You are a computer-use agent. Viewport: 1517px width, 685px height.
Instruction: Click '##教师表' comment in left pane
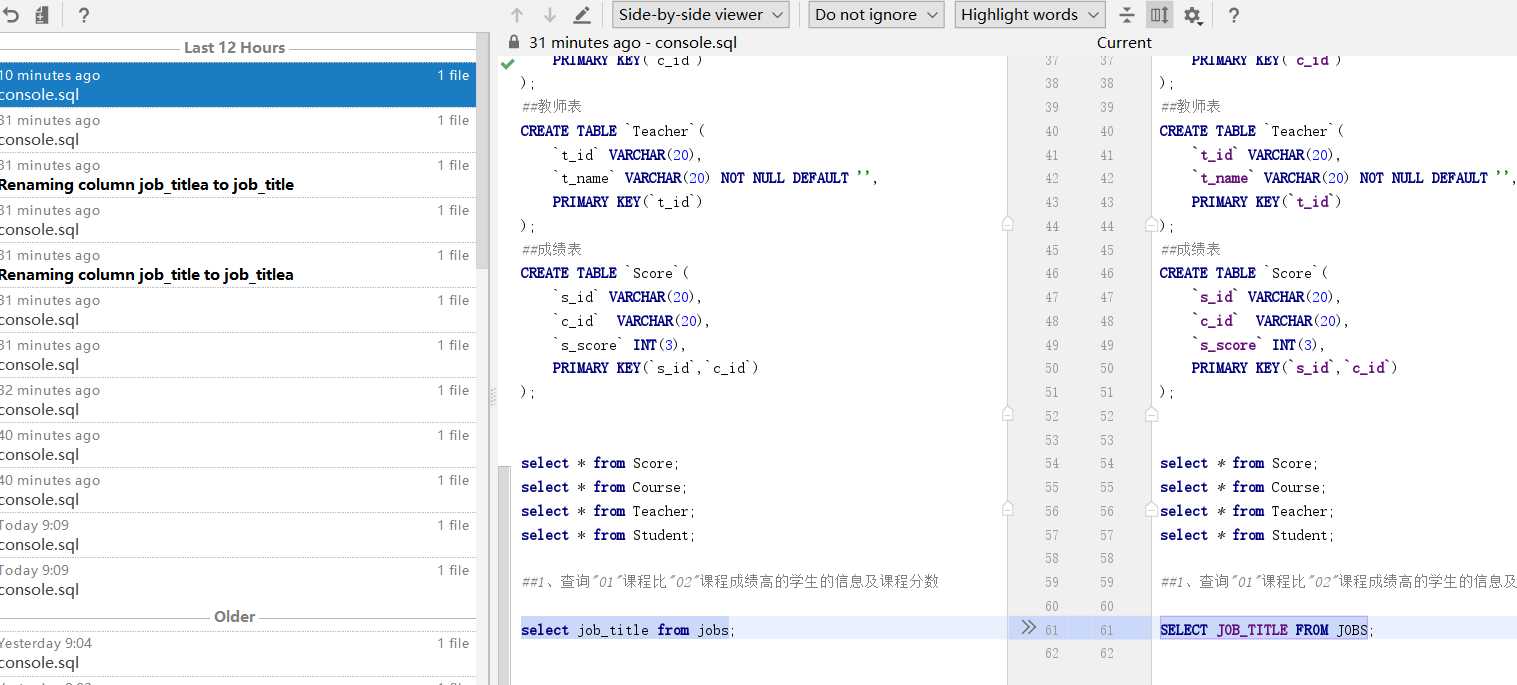coord(551,106)
